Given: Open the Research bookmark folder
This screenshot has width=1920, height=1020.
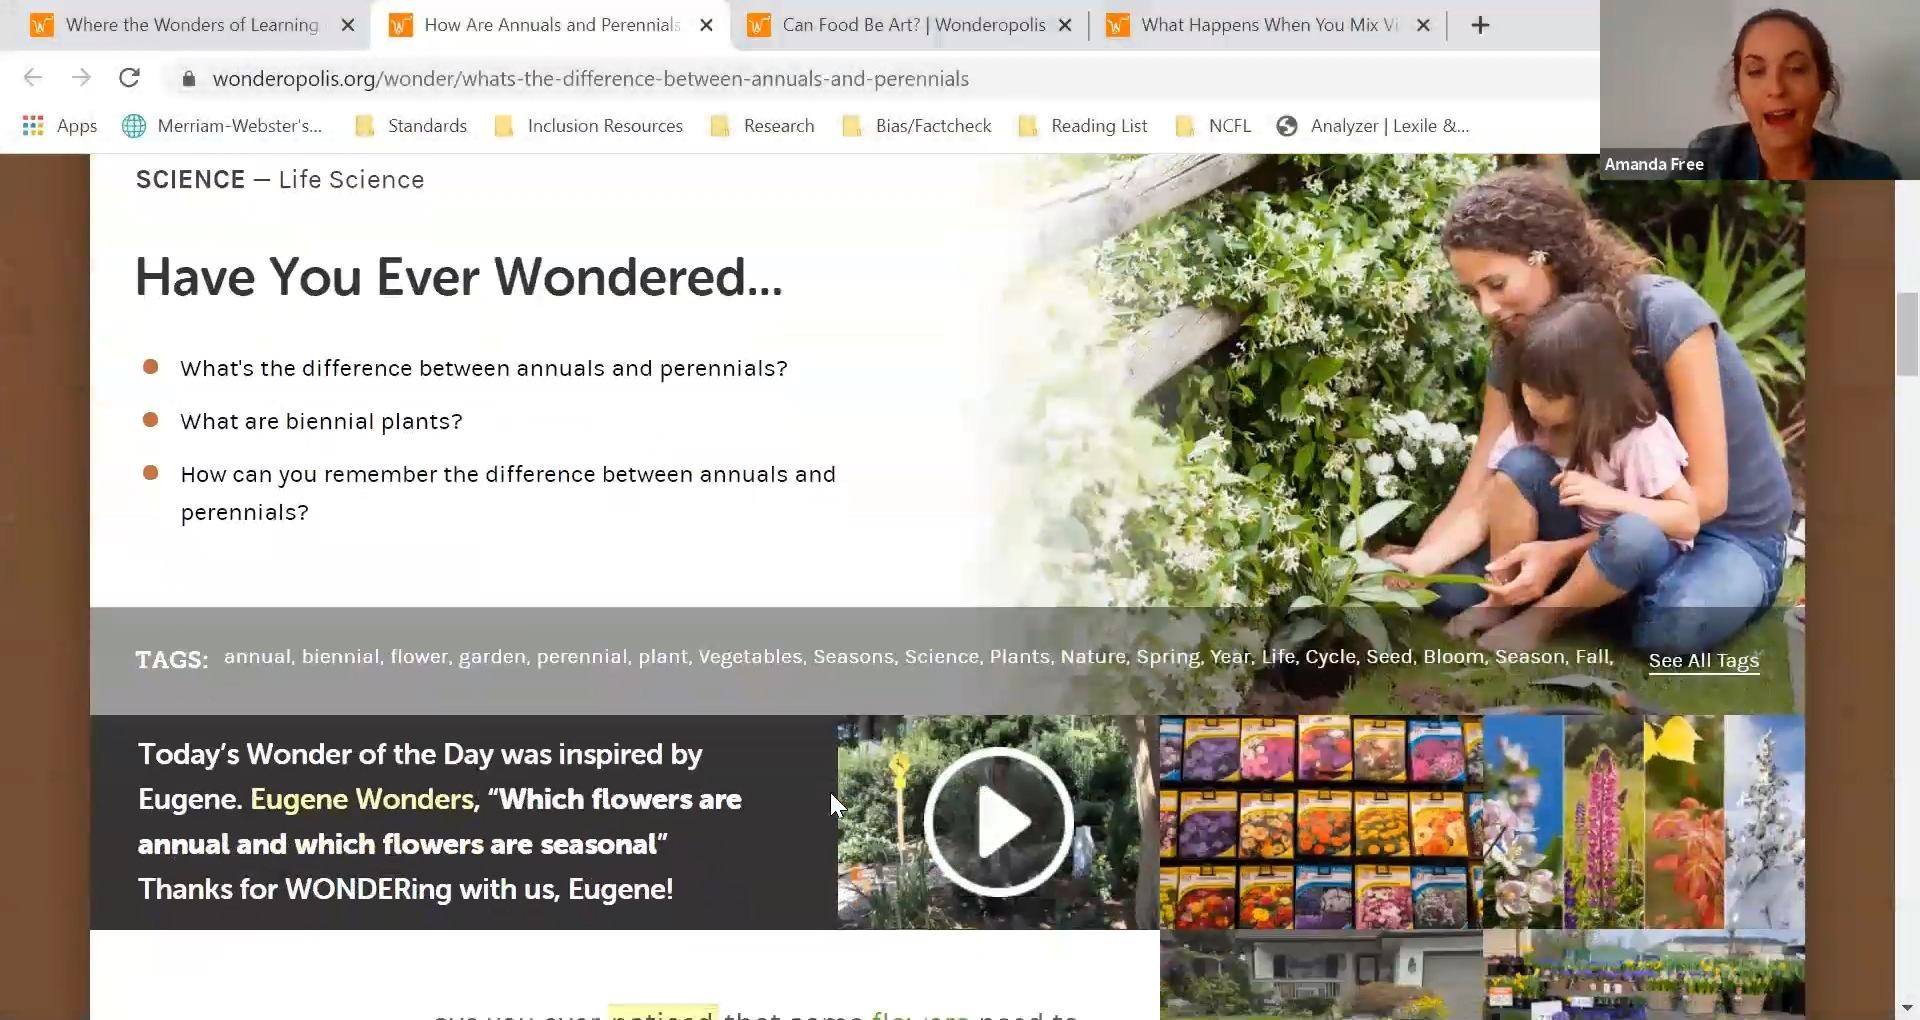Looking at the screenshot, I should pos(762,126).
